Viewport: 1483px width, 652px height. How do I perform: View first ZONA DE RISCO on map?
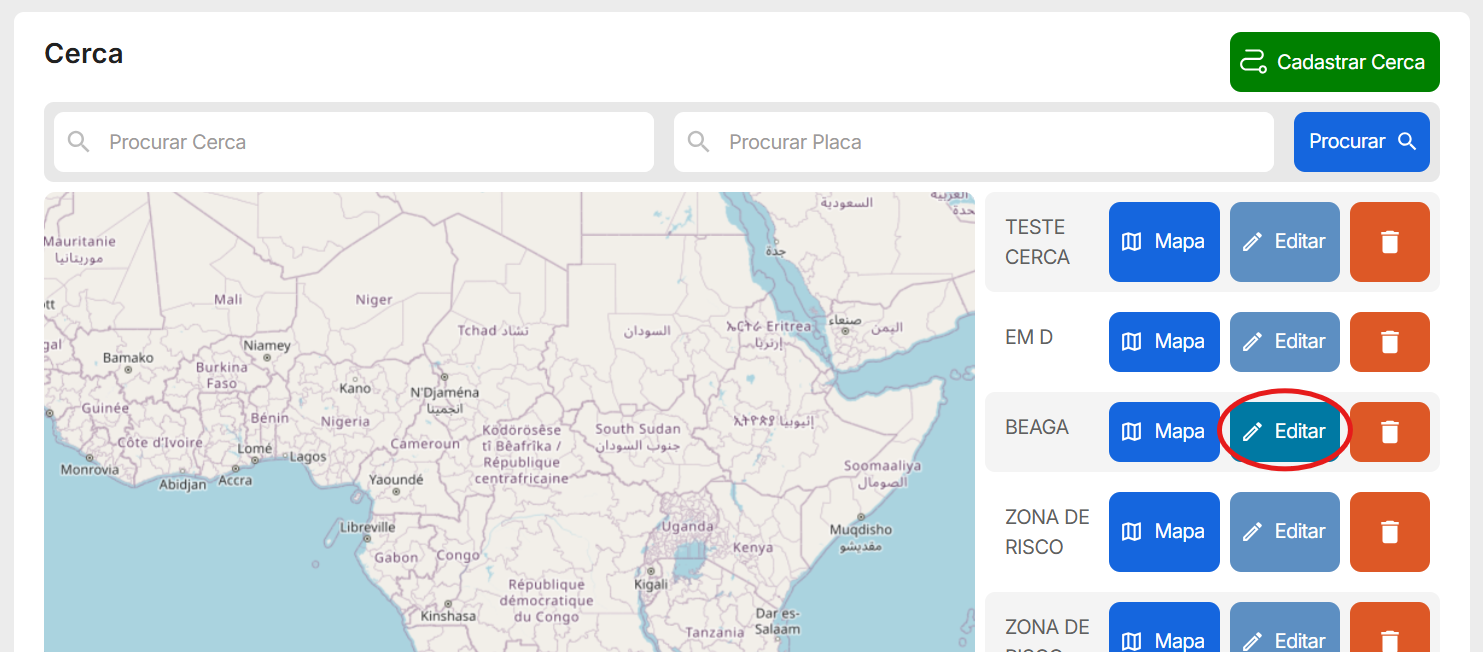(1164, 532)
